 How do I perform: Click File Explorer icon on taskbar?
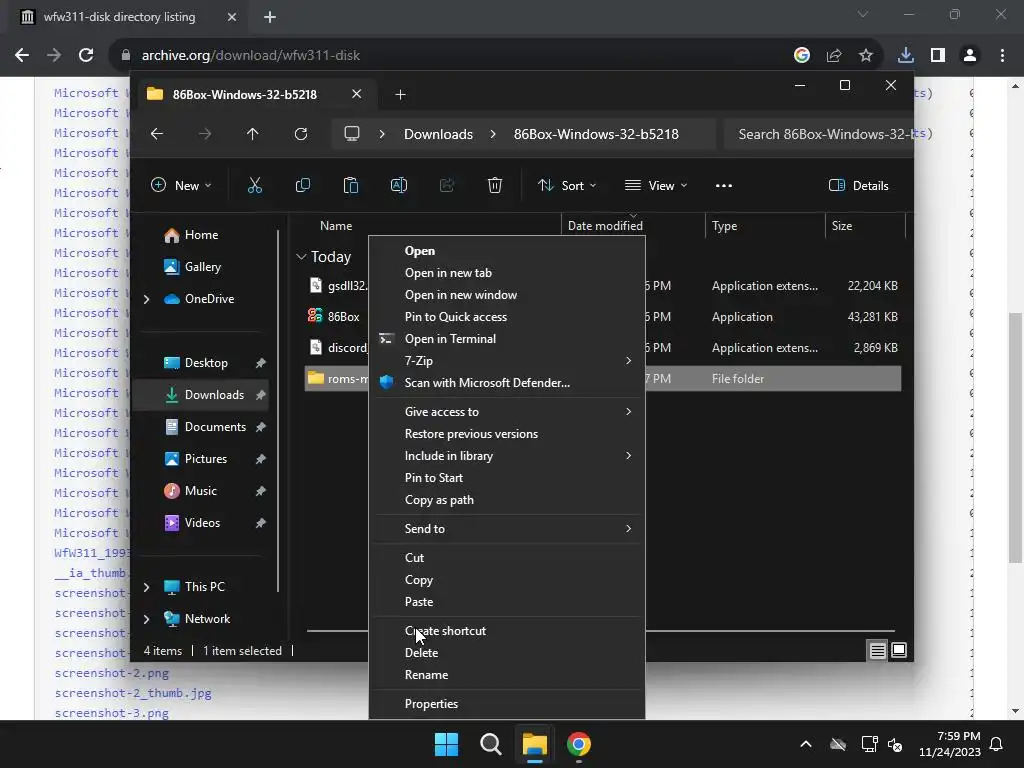coord(534,744)
